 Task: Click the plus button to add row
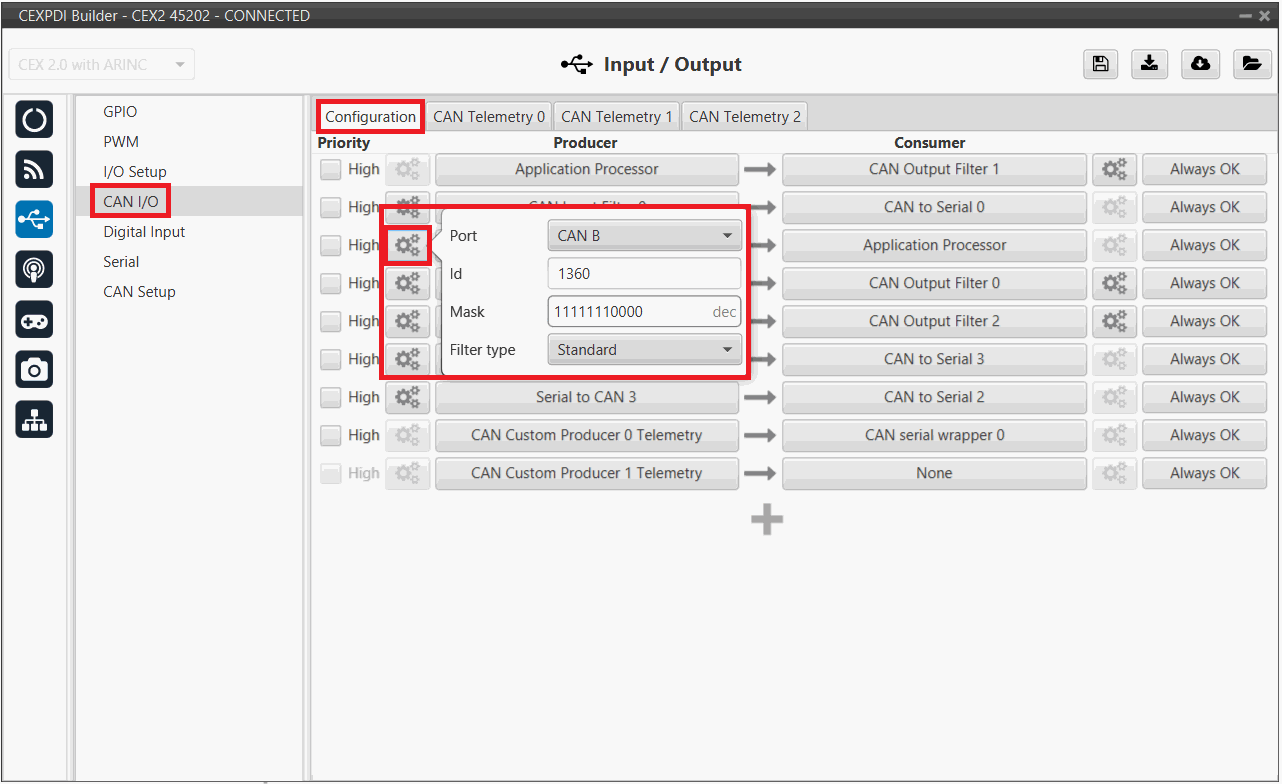click(767, 519)
